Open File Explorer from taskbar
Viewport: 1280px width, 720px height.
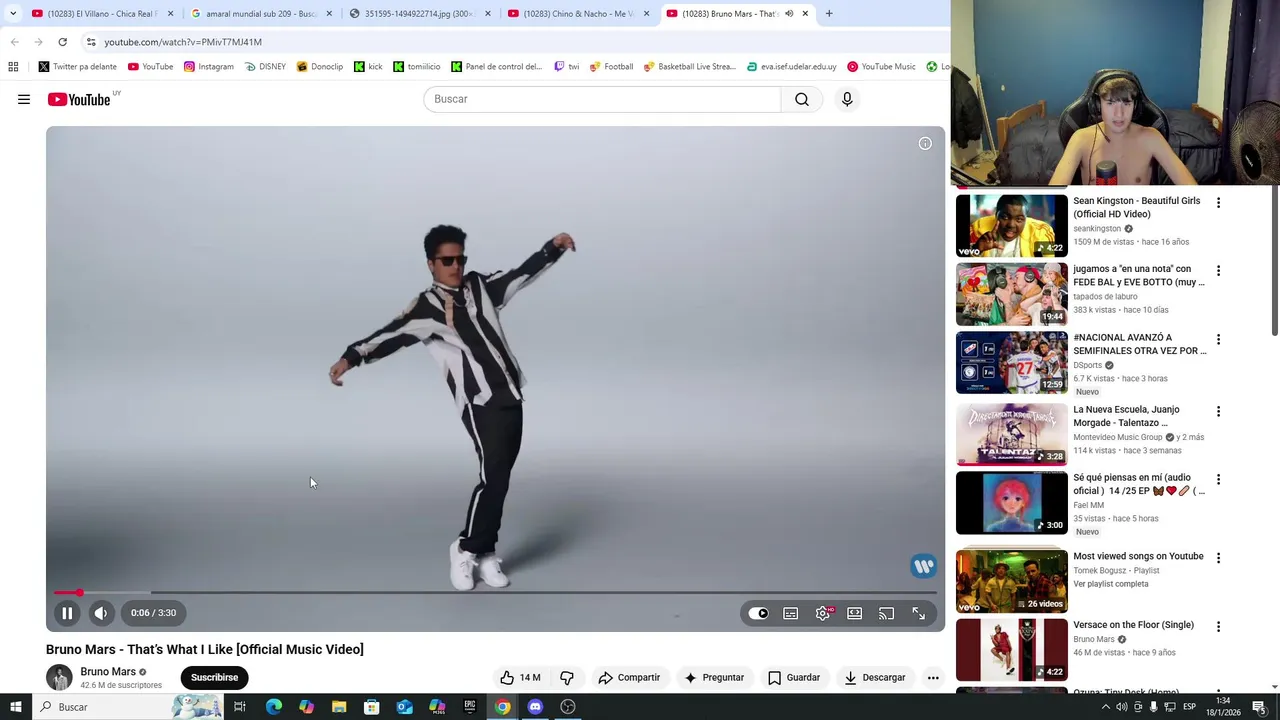(x=339, y=707)
